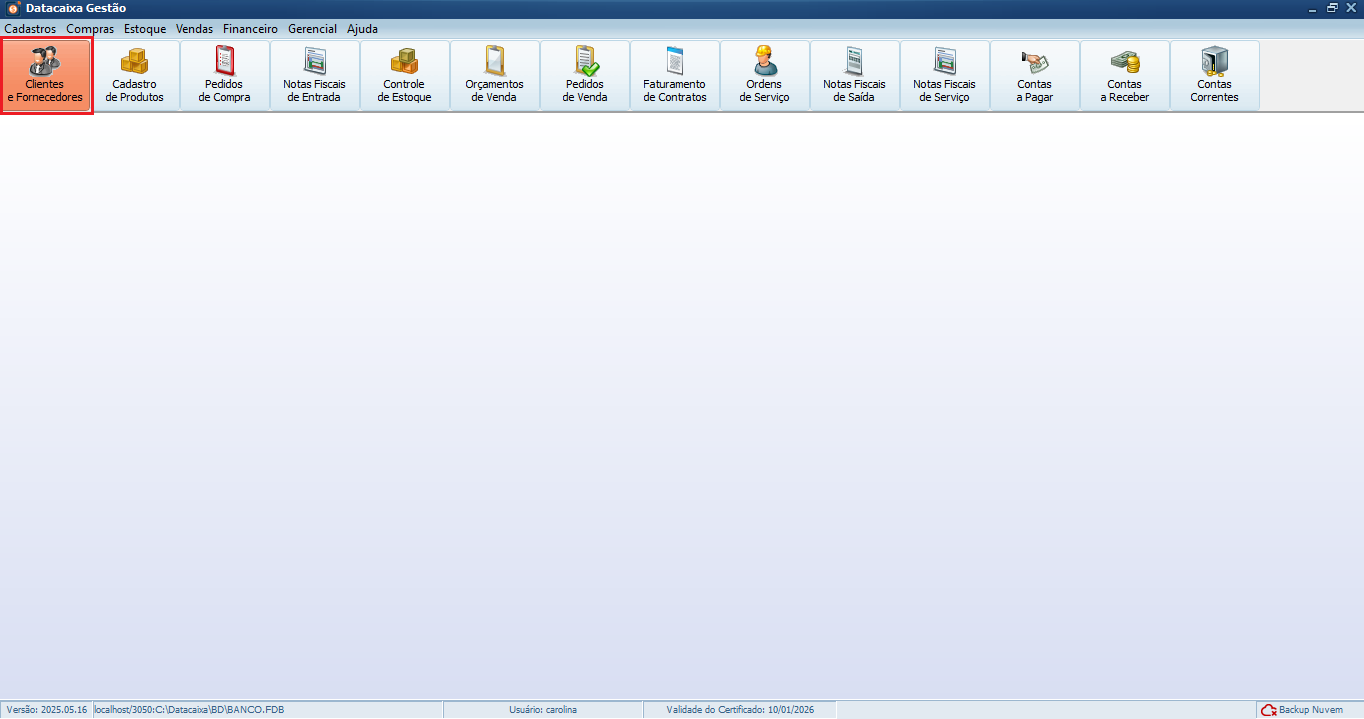Open the Gerencial menu
This screenshot has height=719, width=1364.
[x=312, y=29]
